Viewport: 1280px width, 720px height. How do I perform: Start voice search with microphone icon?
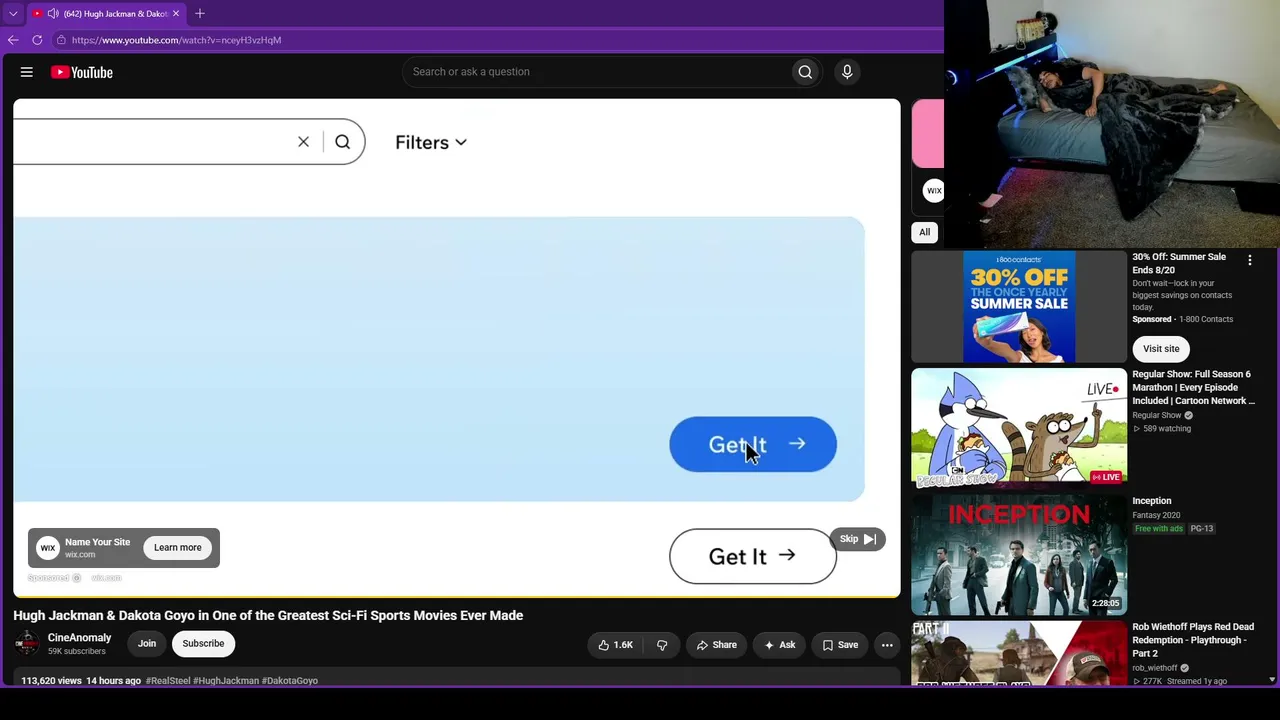pos(847,72)
